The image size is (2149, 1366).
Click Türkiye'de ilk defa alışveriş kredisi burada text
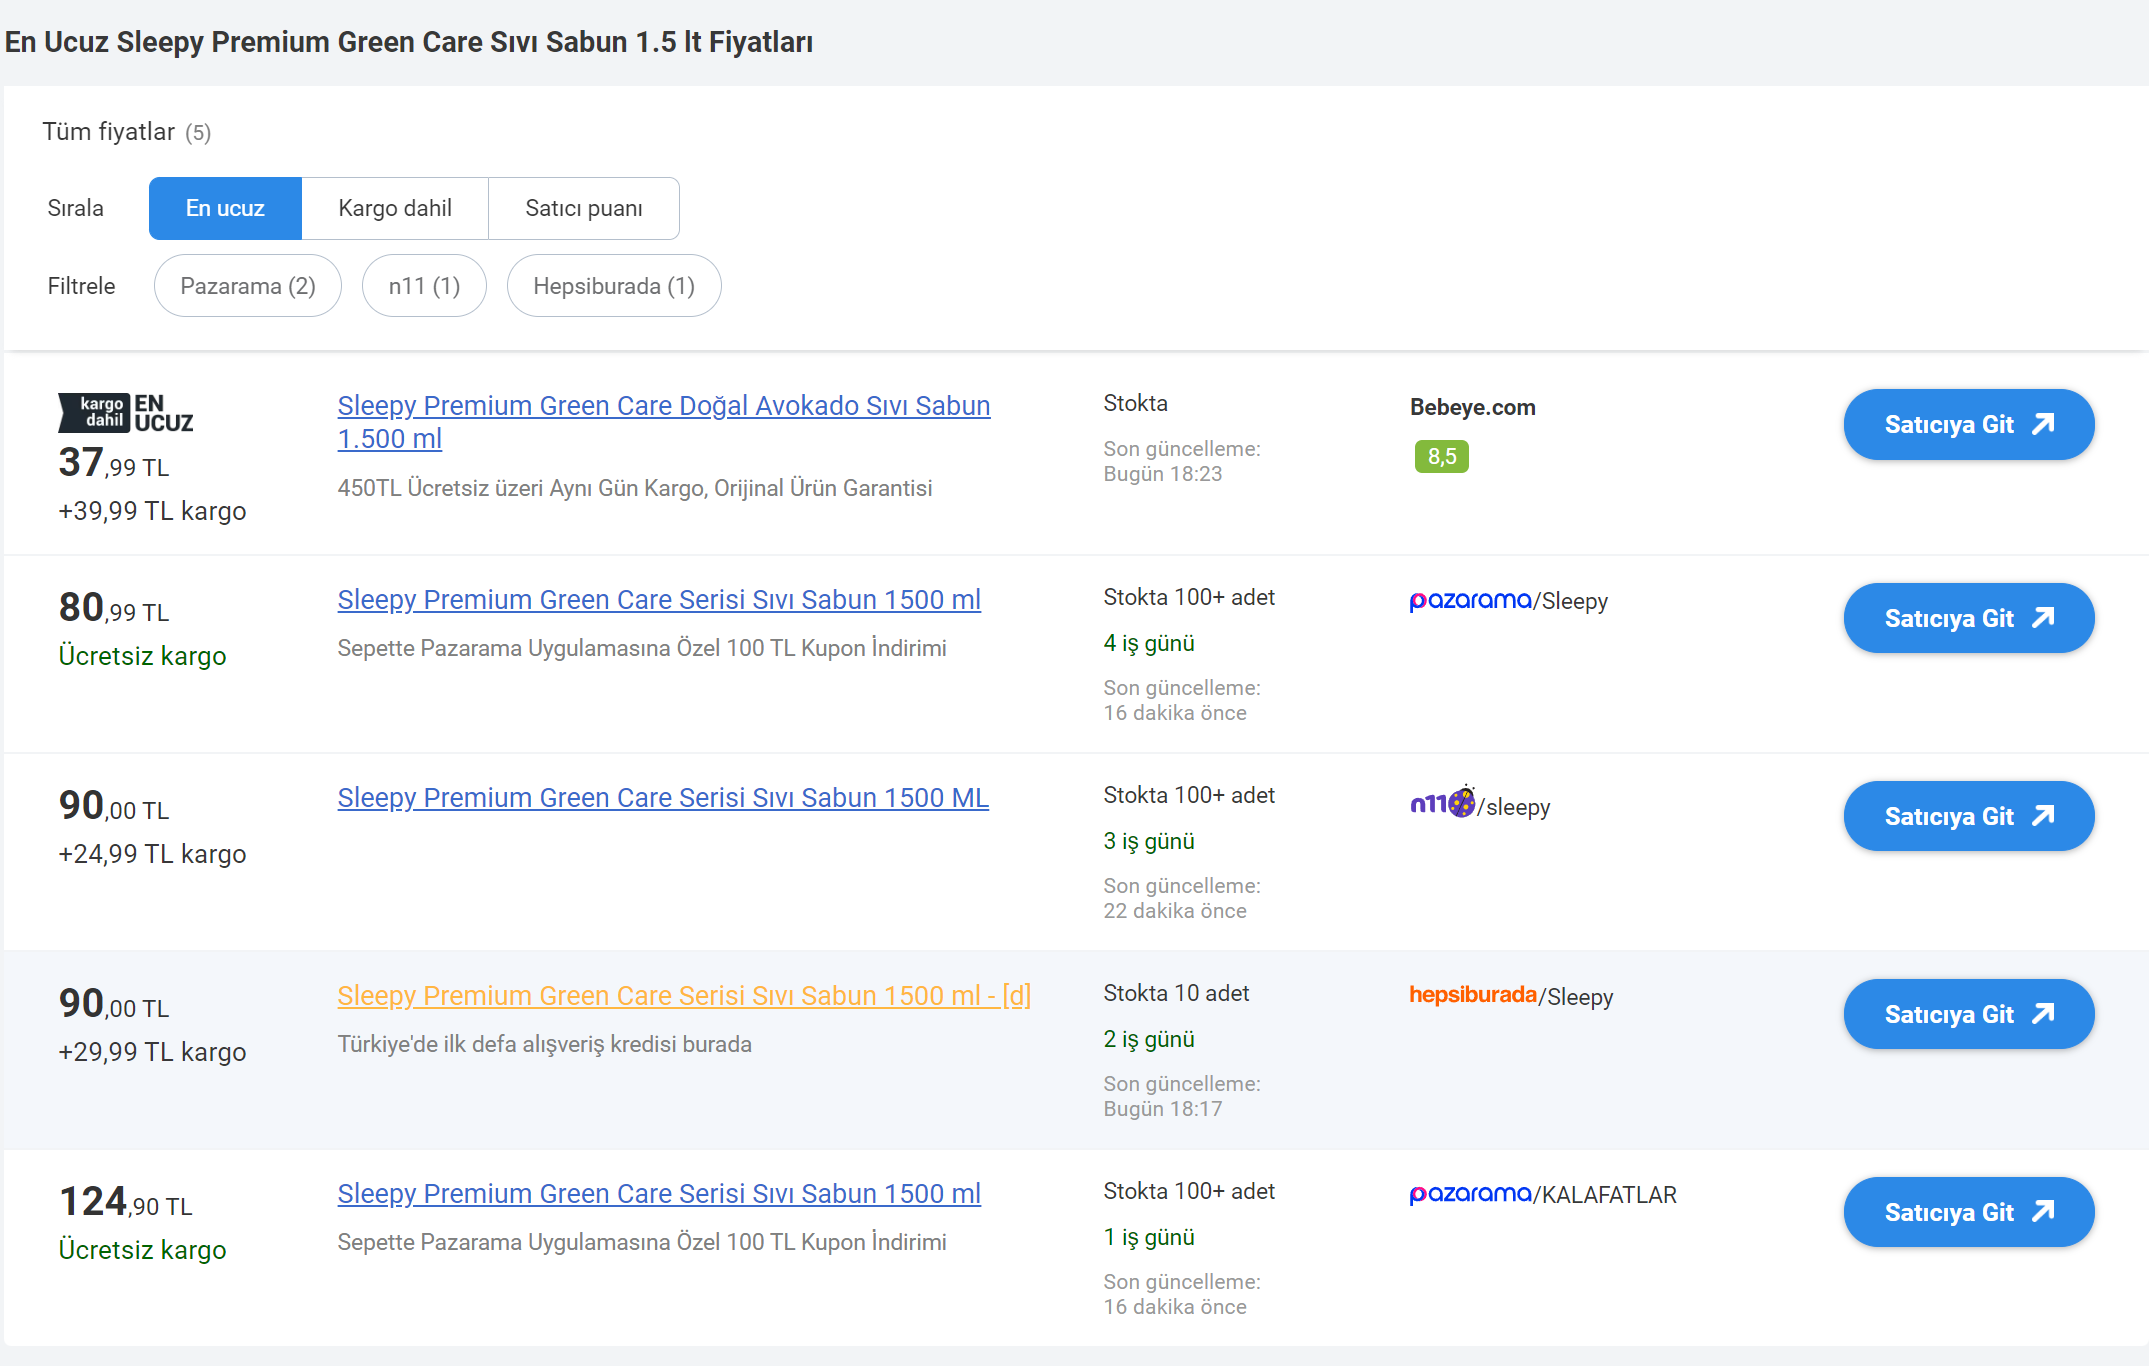(x=545, y=1044)
